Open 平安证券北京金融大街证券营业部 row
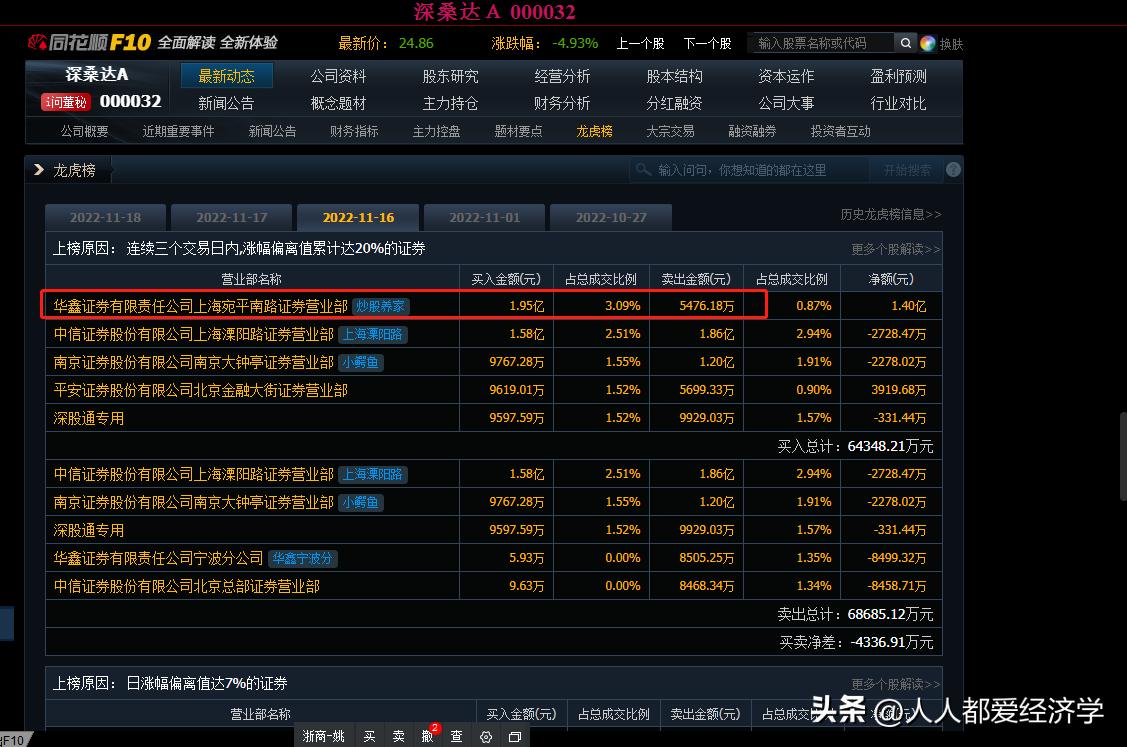The height and width of the screenshot is (747, 1127). [x=494, y=390]
